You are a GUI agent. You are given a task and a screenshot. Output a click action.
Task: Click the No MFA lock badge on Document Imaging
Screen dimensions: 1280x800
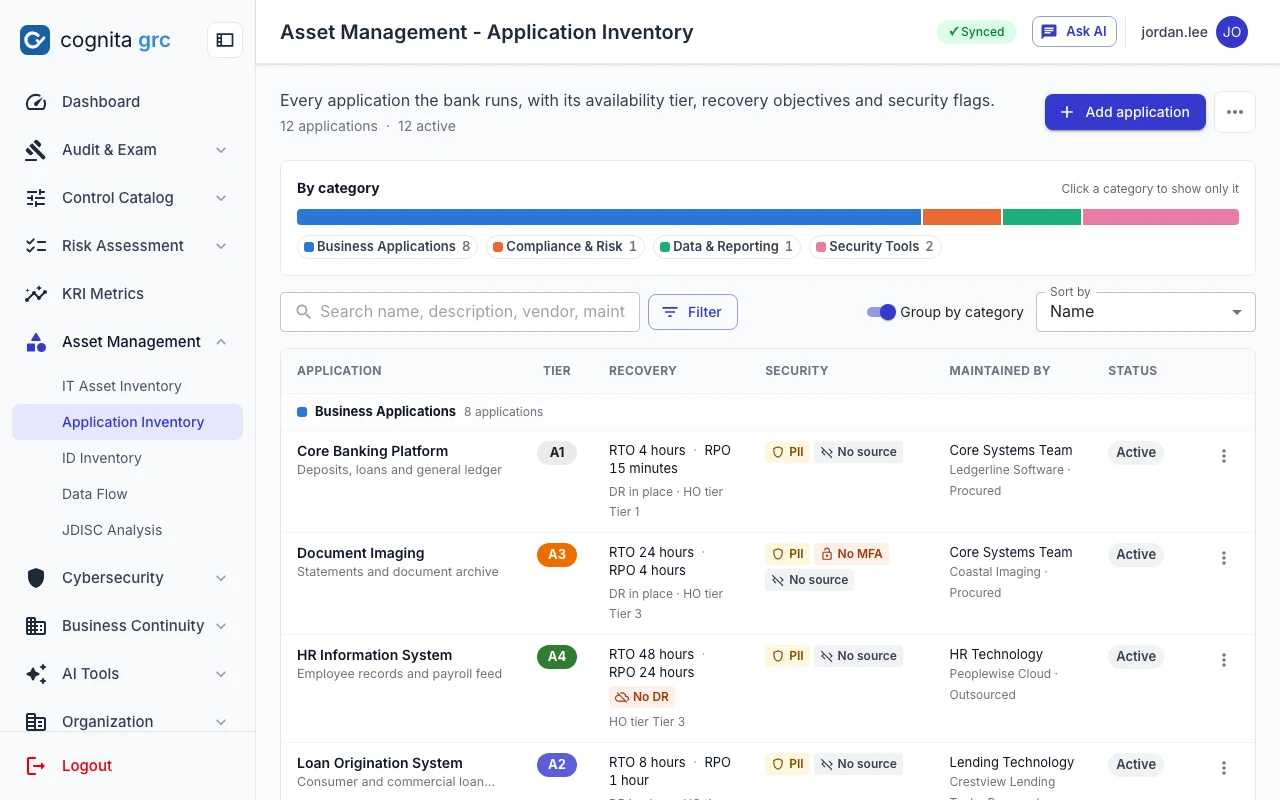851,554
